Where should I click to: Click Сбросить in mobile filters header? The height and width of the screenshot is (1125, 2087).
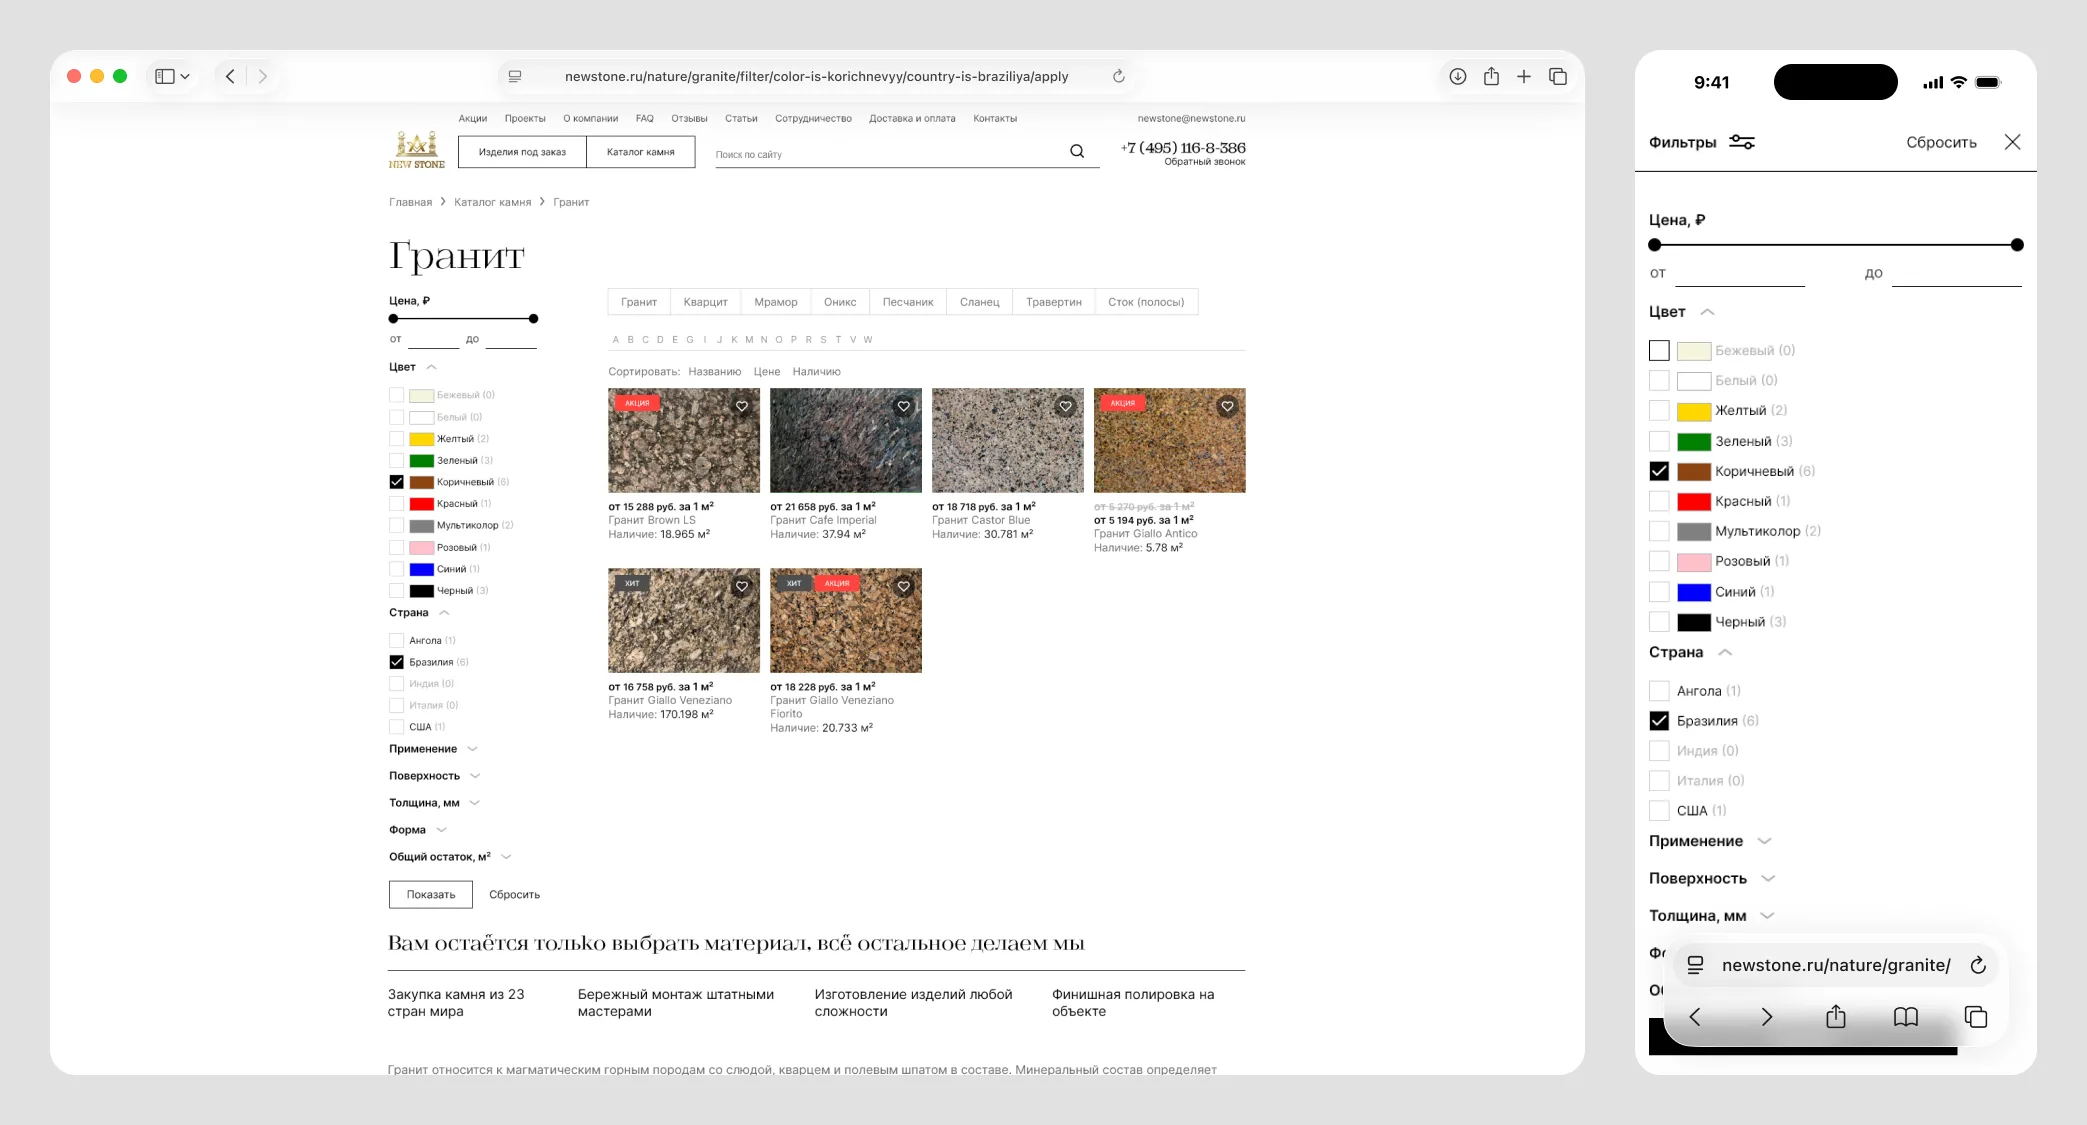(1940, 142)
